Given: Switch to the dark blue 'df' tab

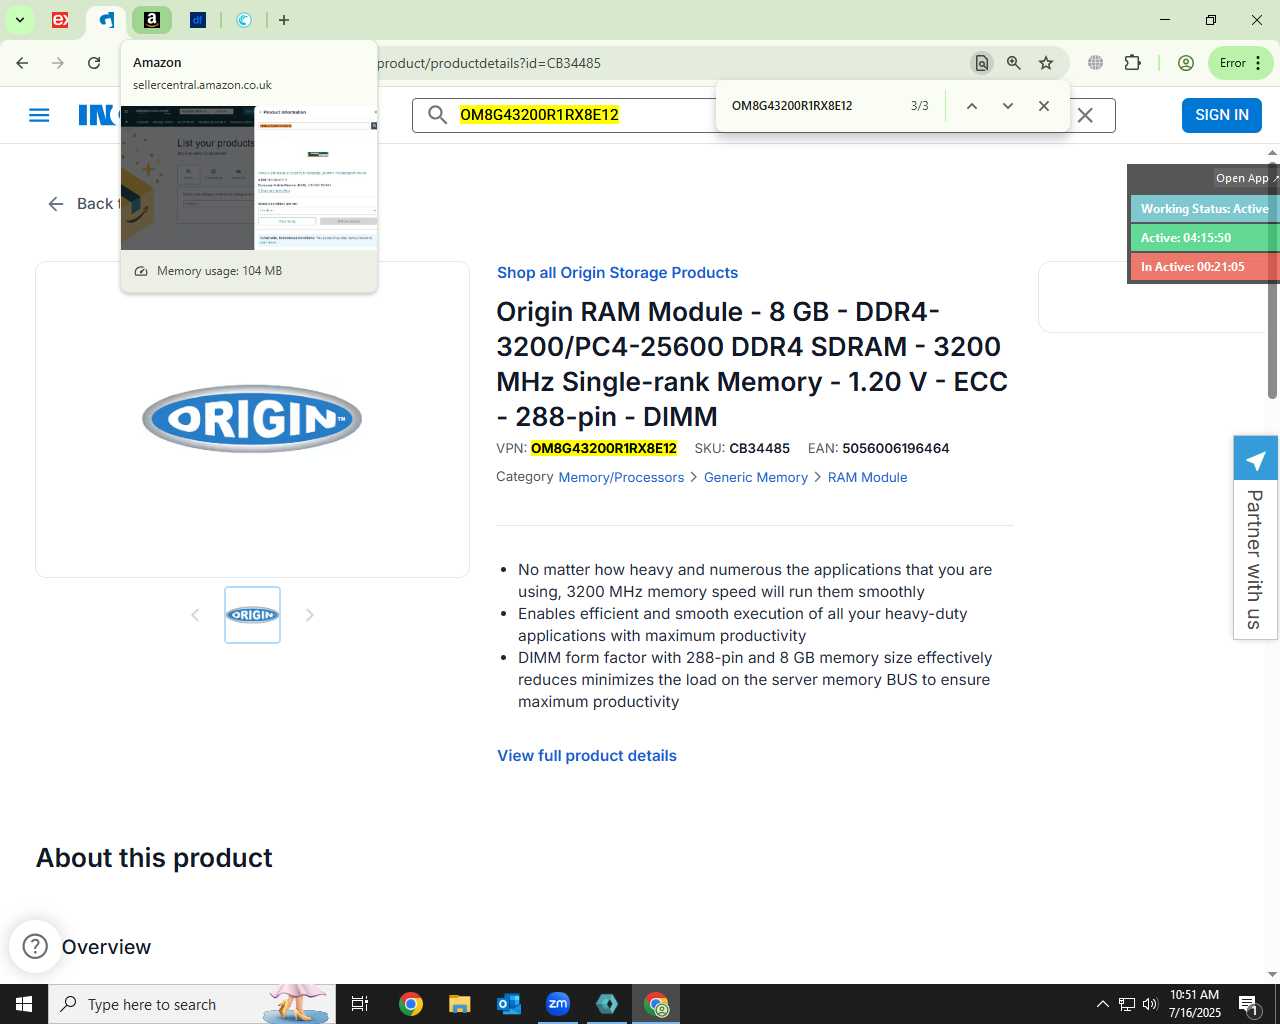Looking at the screenshot, I should [x=198, y=20].
